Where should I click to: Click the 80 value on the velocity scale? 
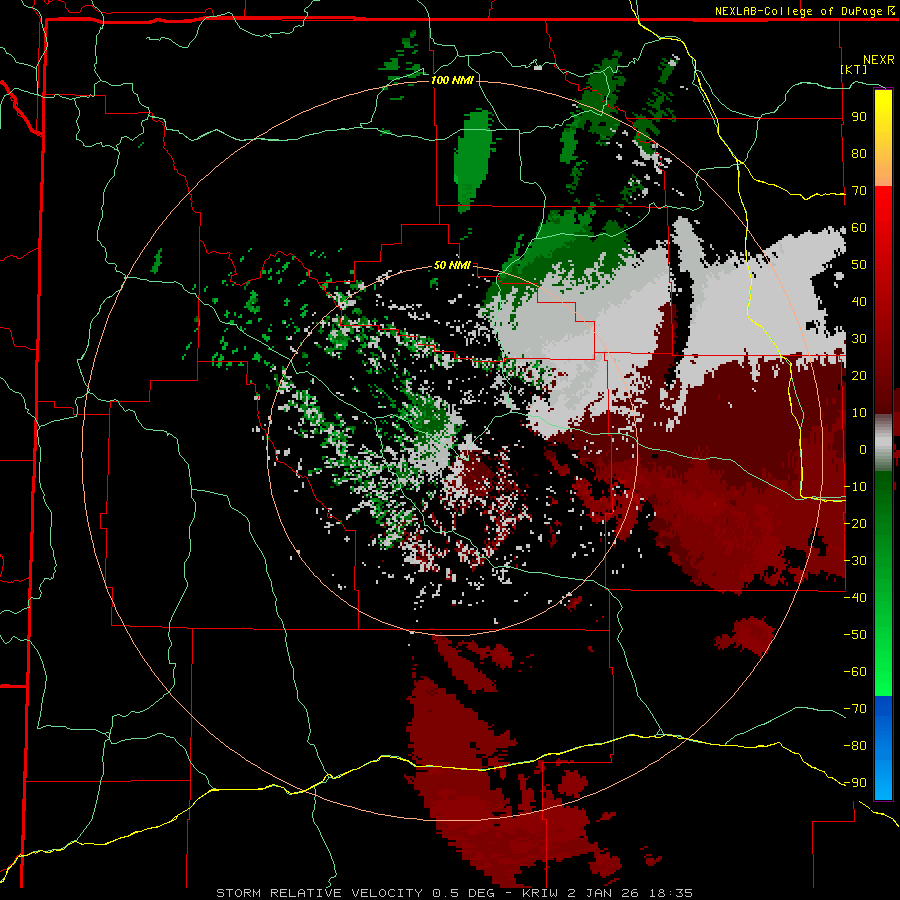(x=859, y=154)
